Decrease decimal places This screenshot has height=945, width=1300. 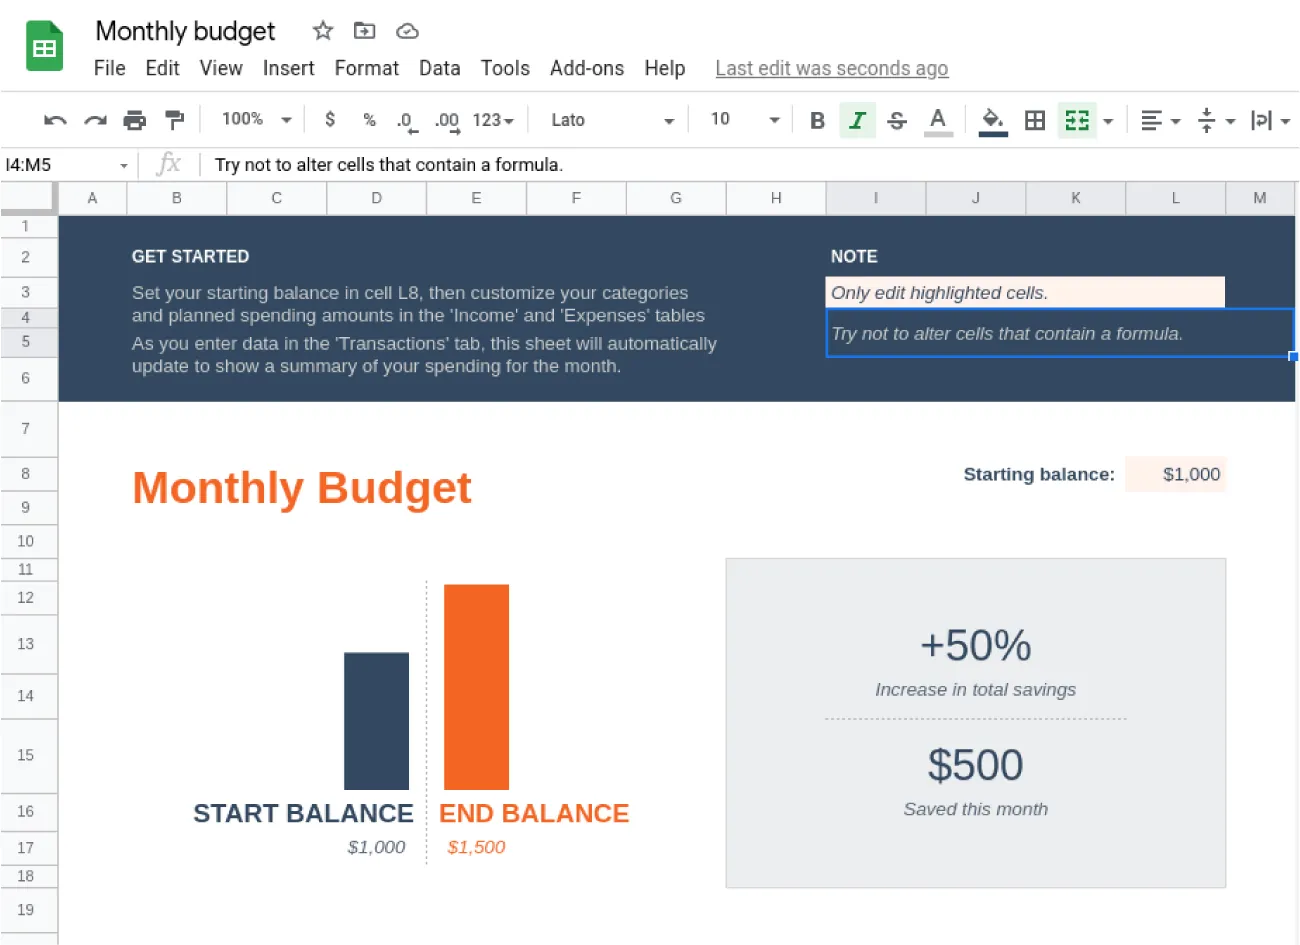point(406,119)
